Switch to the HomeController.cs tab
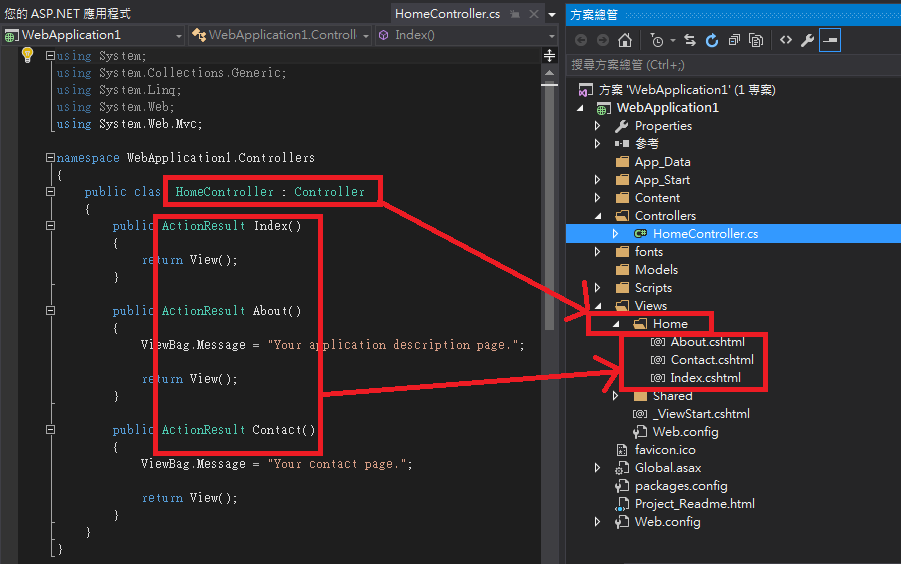Viewport: 901px width, 564px height. coord(447,14)
